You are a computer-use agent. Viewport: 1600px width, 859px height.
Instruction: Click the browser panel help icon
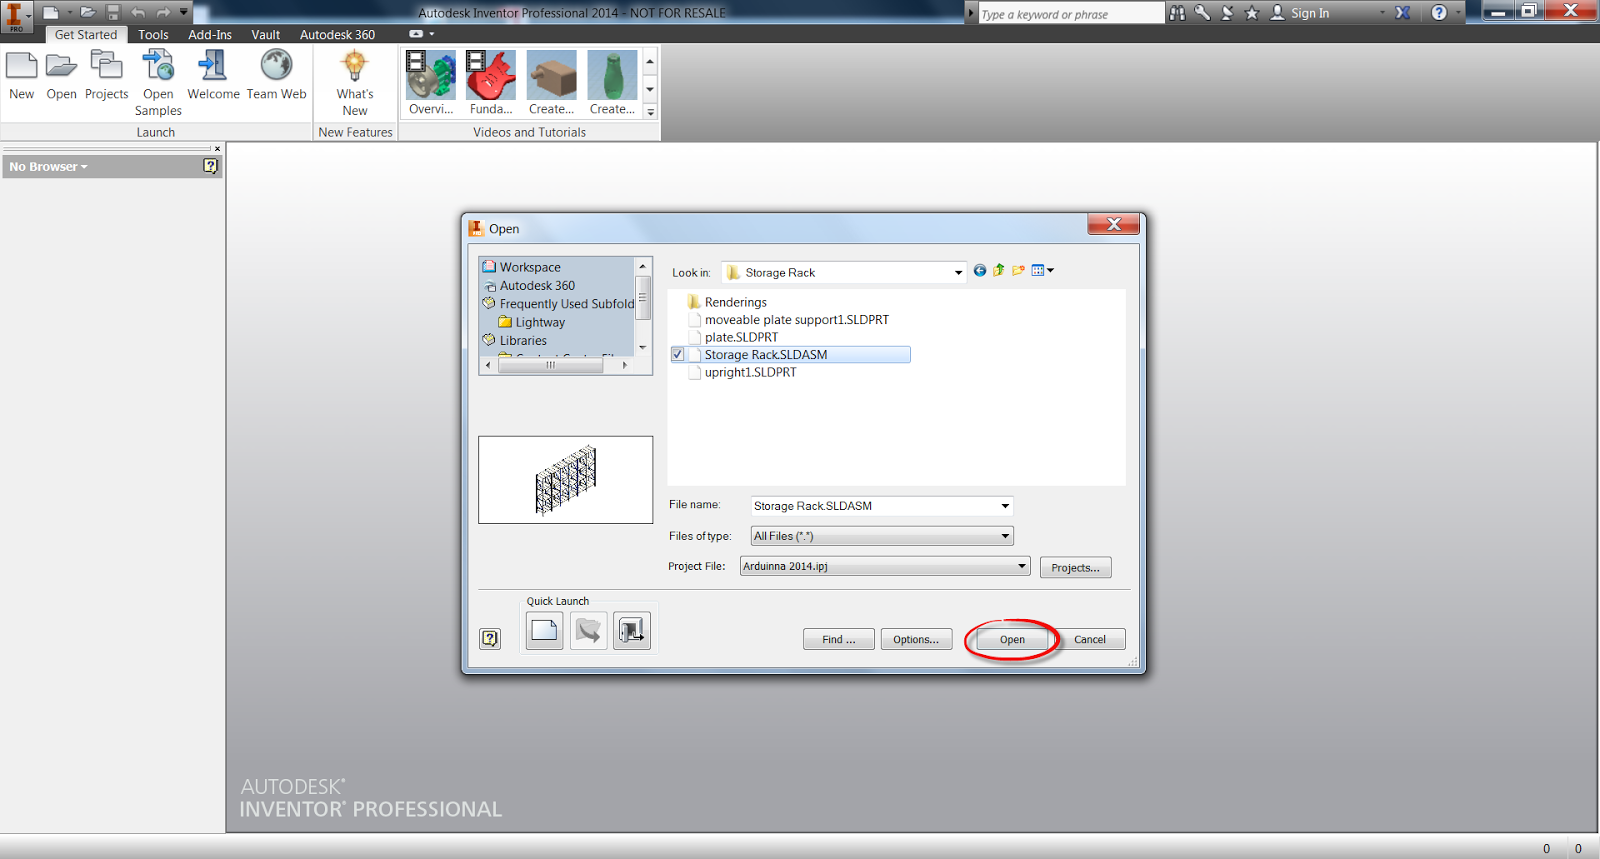pyautogui.click(x=210, y=166)
